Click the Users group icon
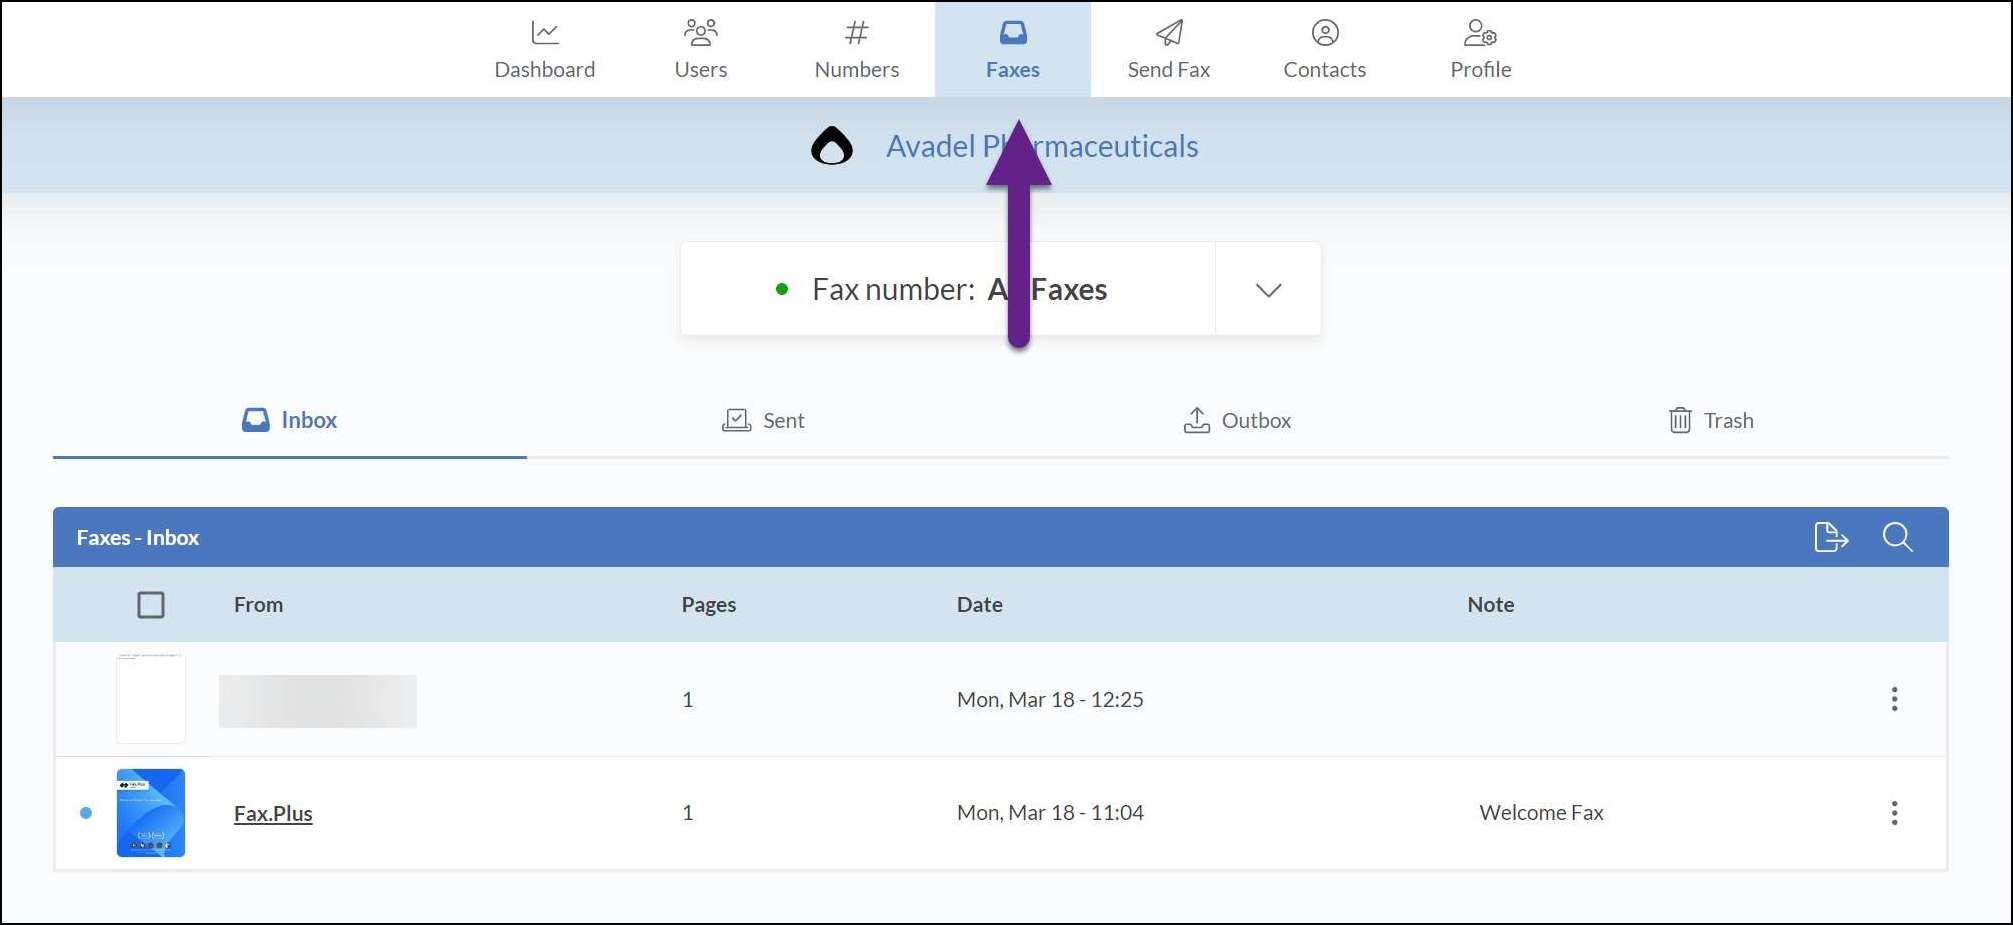 [700, 33]
